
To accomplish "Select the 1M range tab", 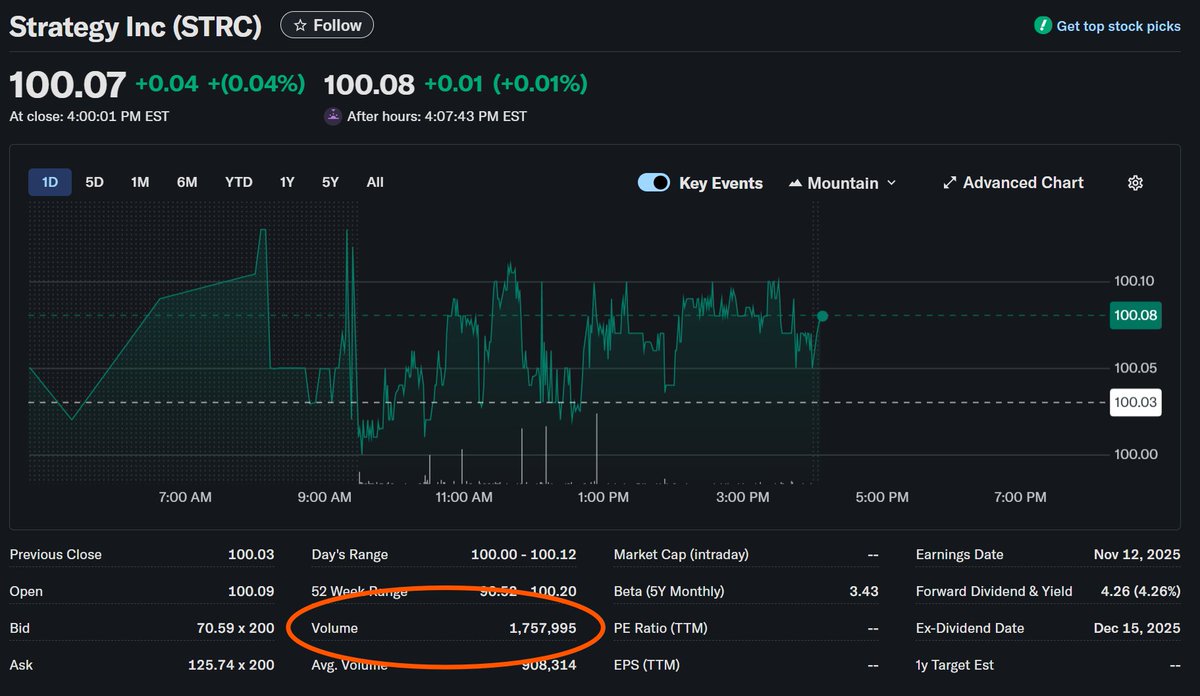I will 140,182.
